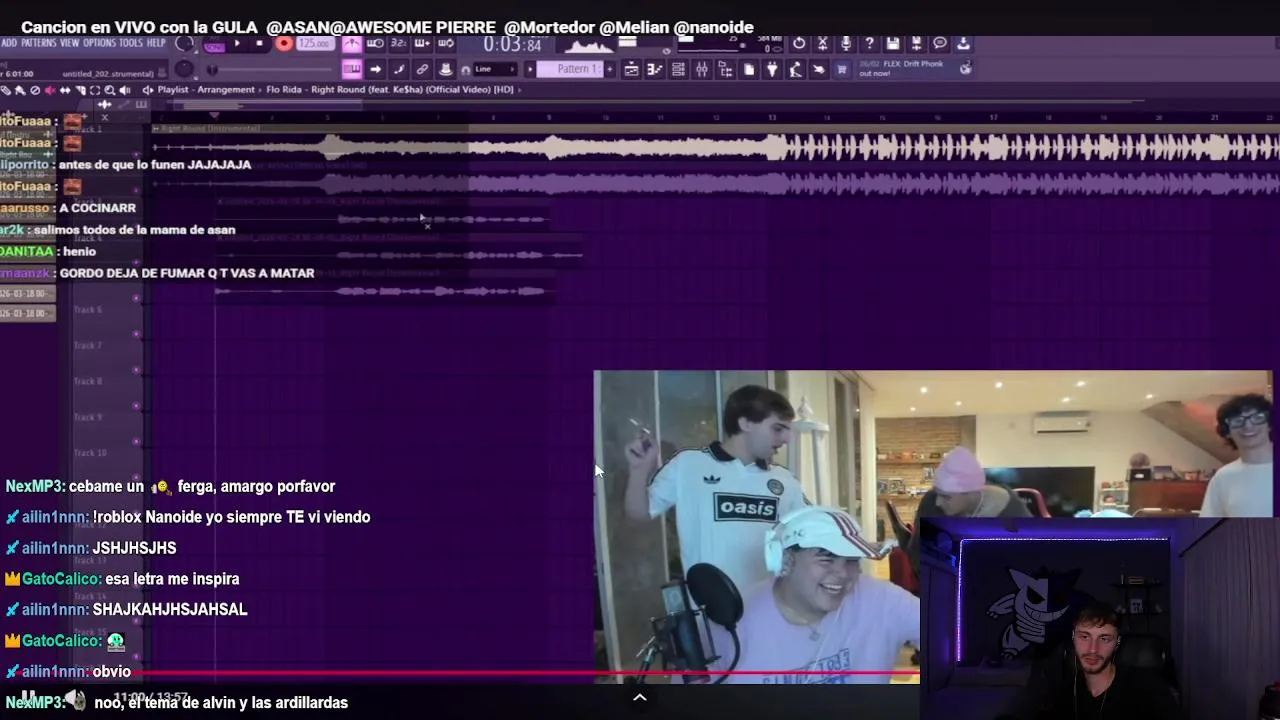Open the PATTERNS menu
The width and height of the screenshot is (1280, 720).
[x=39, y=43]
